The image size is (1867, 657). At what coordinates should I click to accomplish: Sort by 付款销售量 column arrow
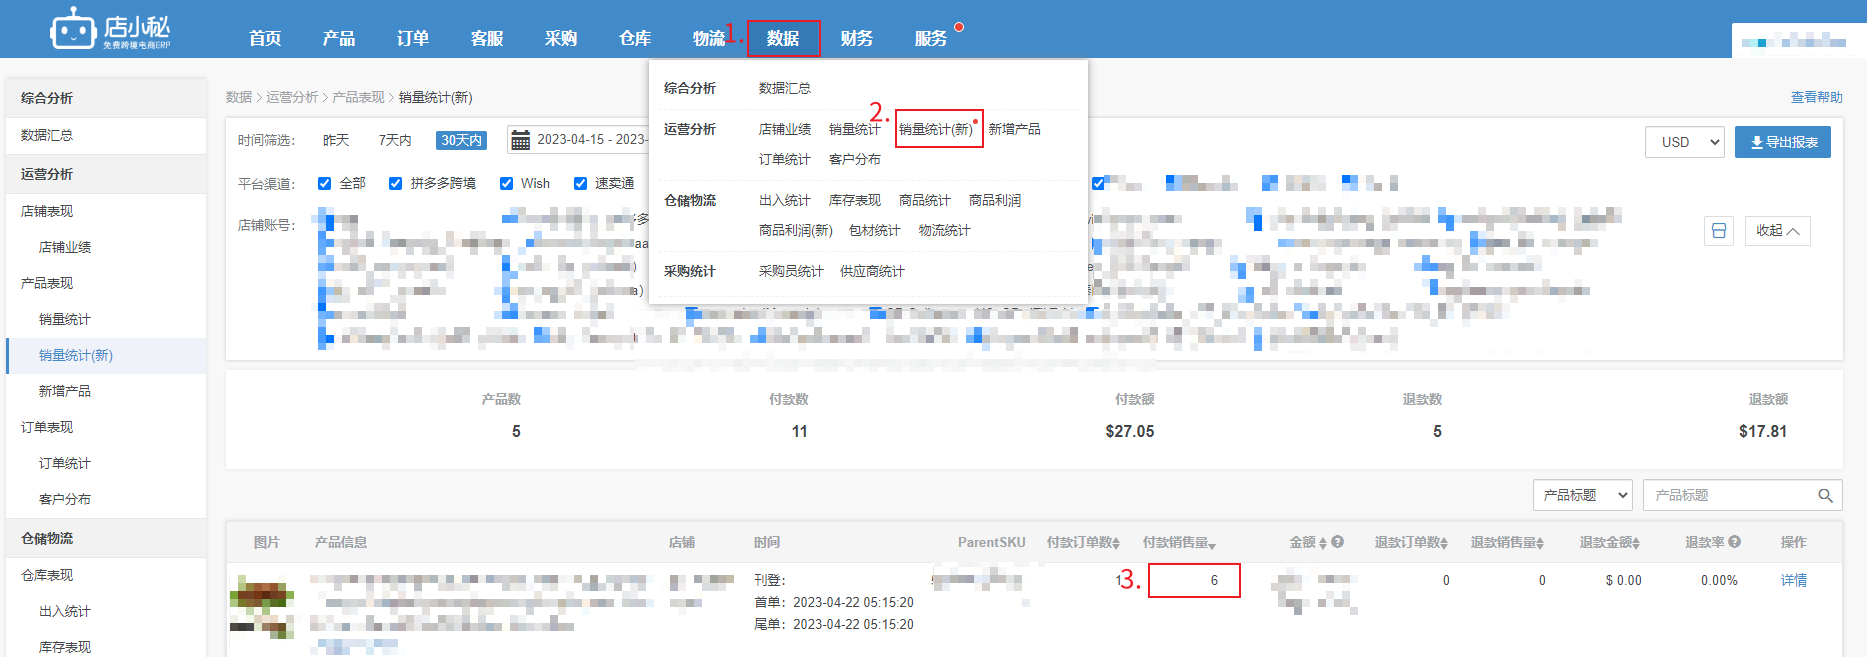[x=1212, y=544]
